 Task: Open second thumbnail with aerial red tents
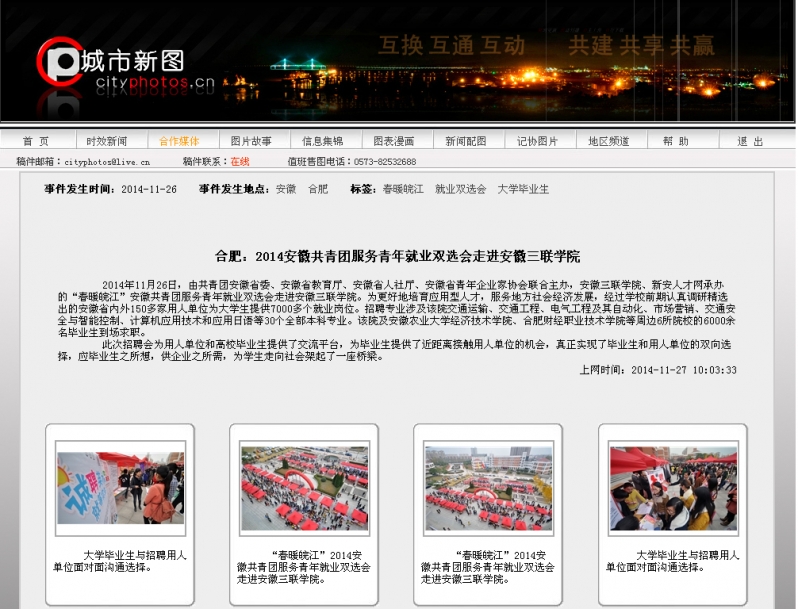(304, 488)
